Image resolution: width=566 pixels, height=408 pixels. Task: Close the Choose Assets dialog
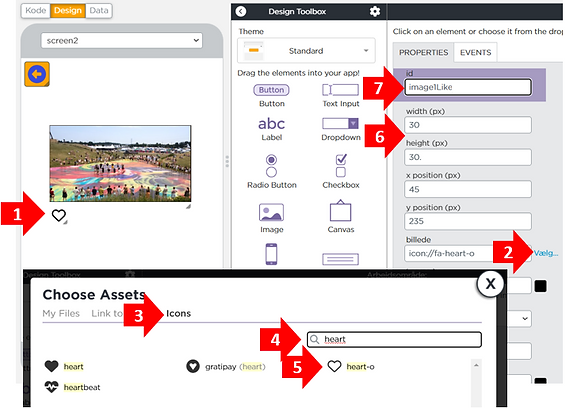(x=490, y=284)
